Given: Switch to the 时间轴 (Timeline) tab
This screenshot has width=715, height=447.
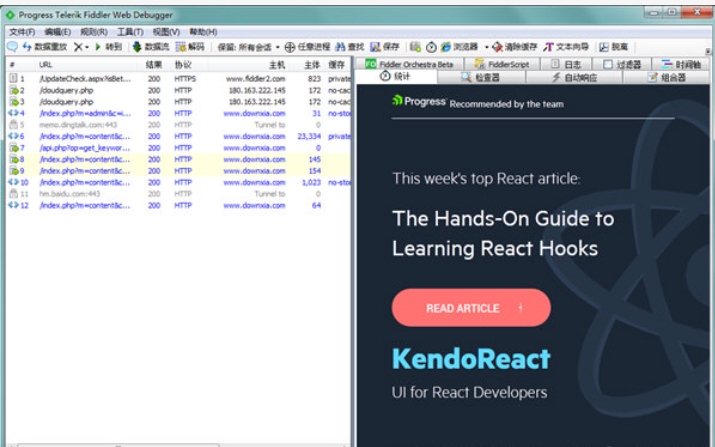Looking at the screenshot, I should (x=681, y=64).
